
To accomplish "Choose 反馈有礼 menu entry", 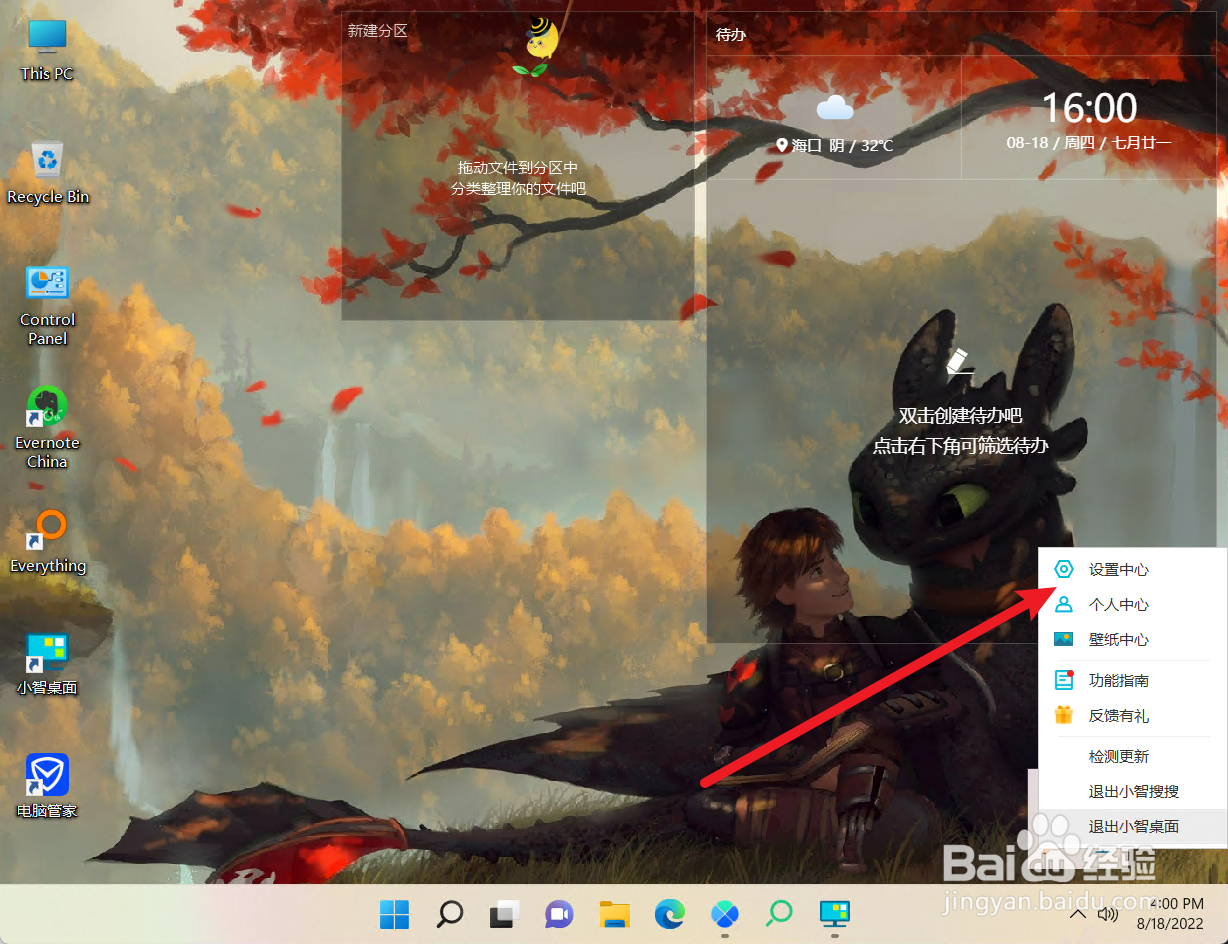I will point(1133,715).
